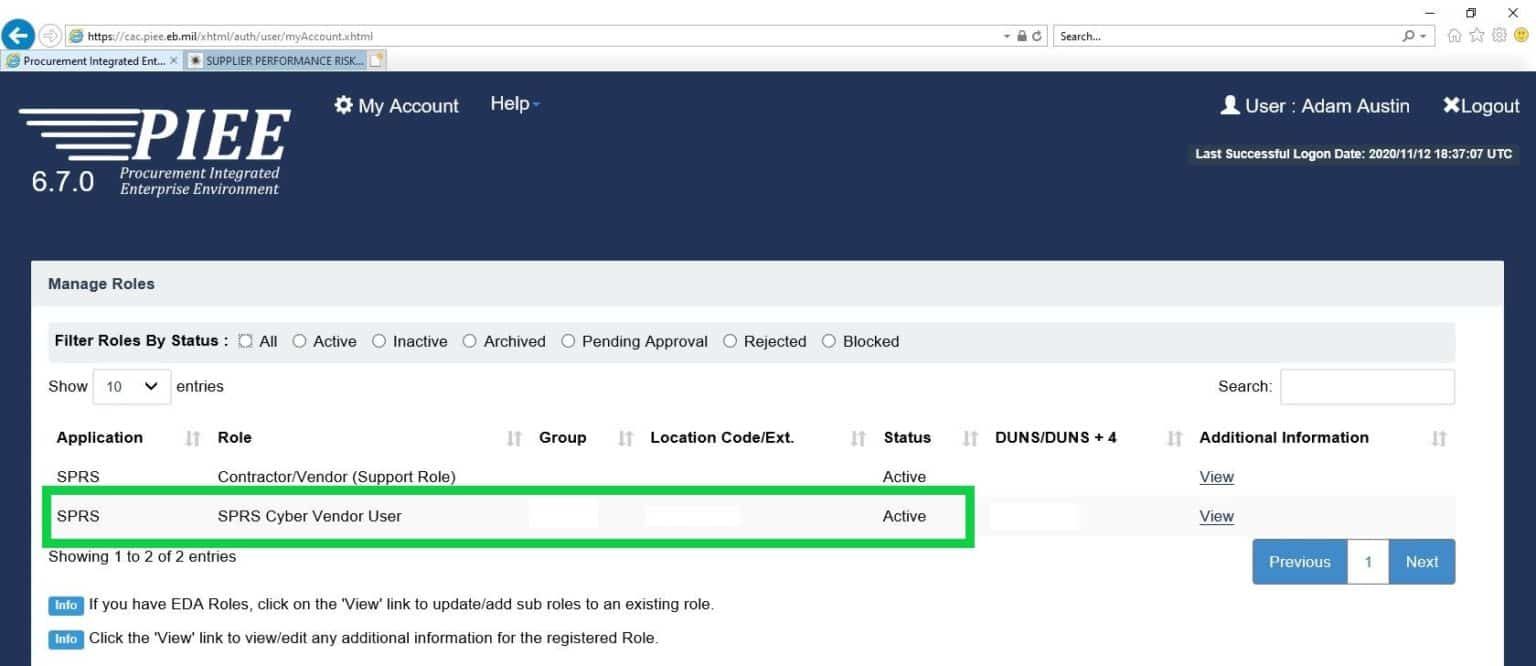
Task: Click the browser Back arrow button
Action: pyautogui.click(x=17, y=35)
